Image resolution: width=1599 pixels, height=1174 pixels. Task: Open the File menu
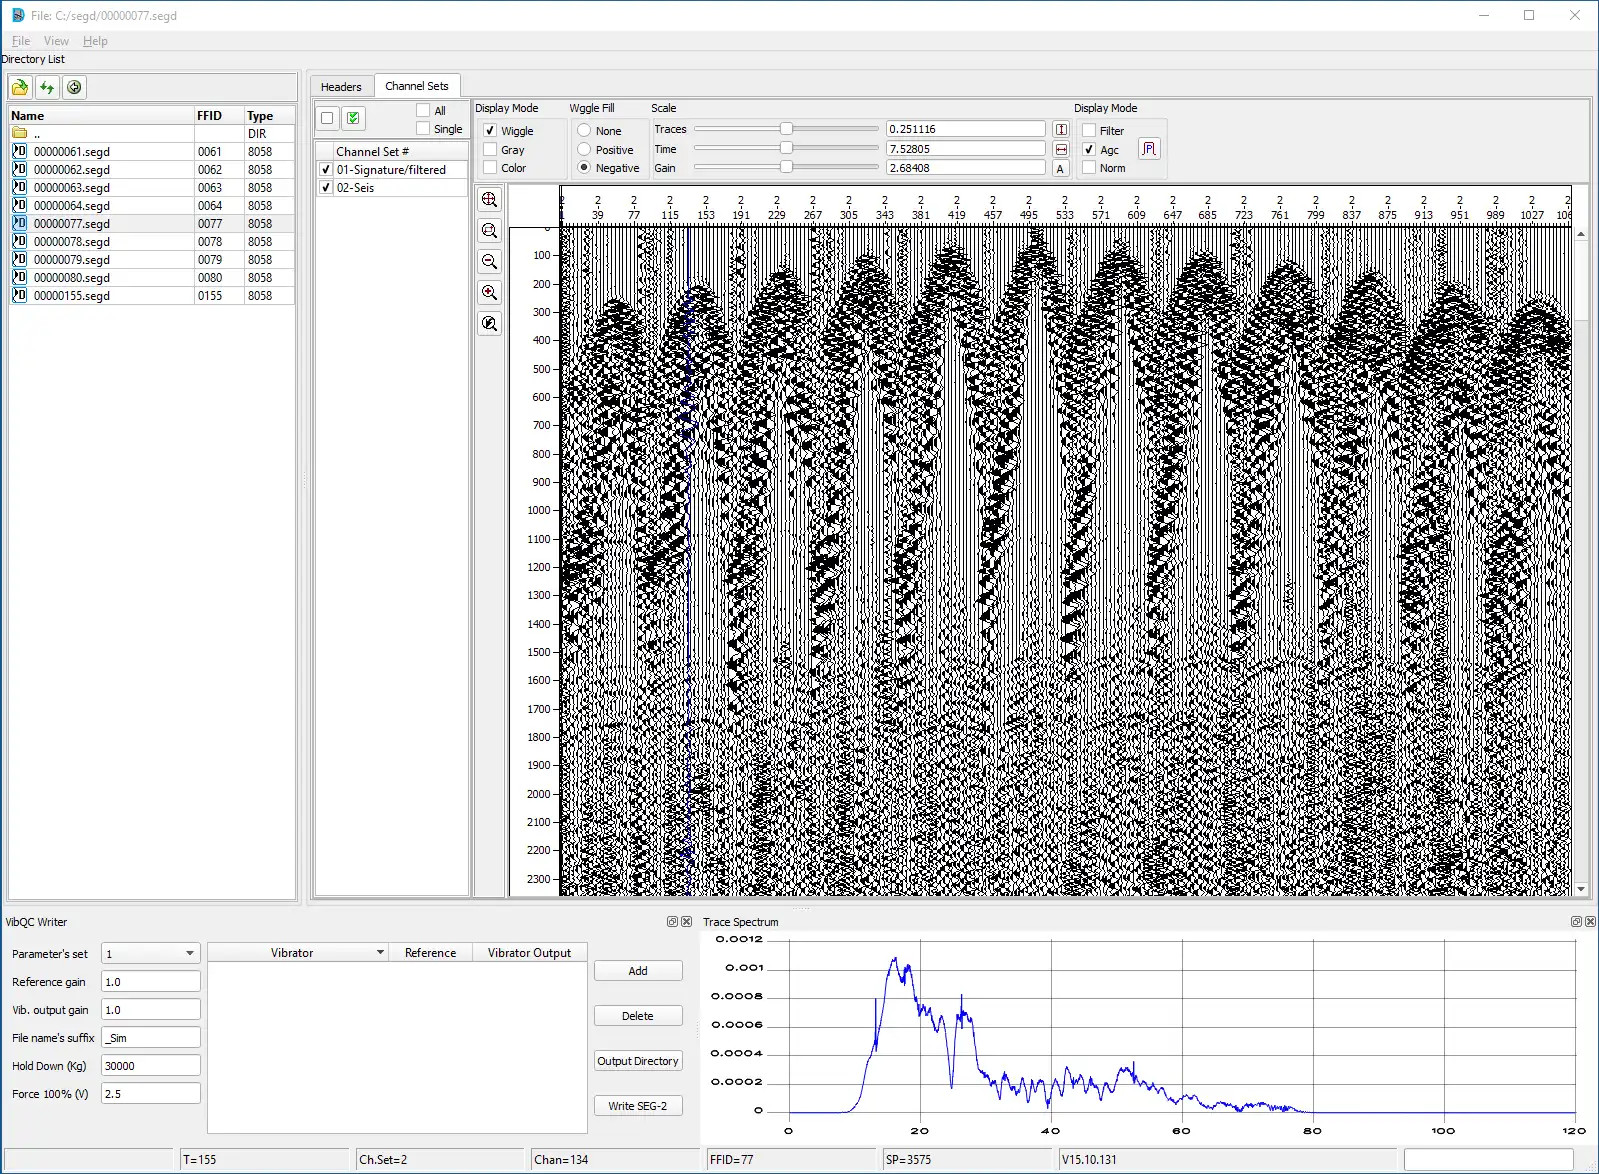[x=20, y=41]
